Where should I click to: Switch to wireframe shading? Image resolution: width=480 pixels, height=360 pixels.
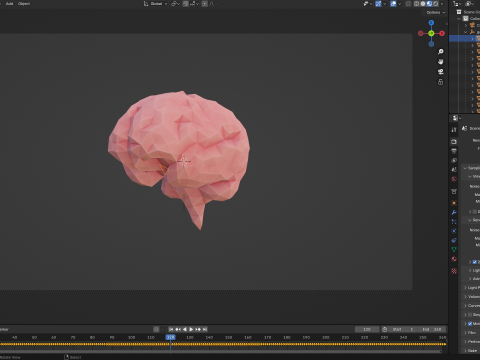[417, 4]
